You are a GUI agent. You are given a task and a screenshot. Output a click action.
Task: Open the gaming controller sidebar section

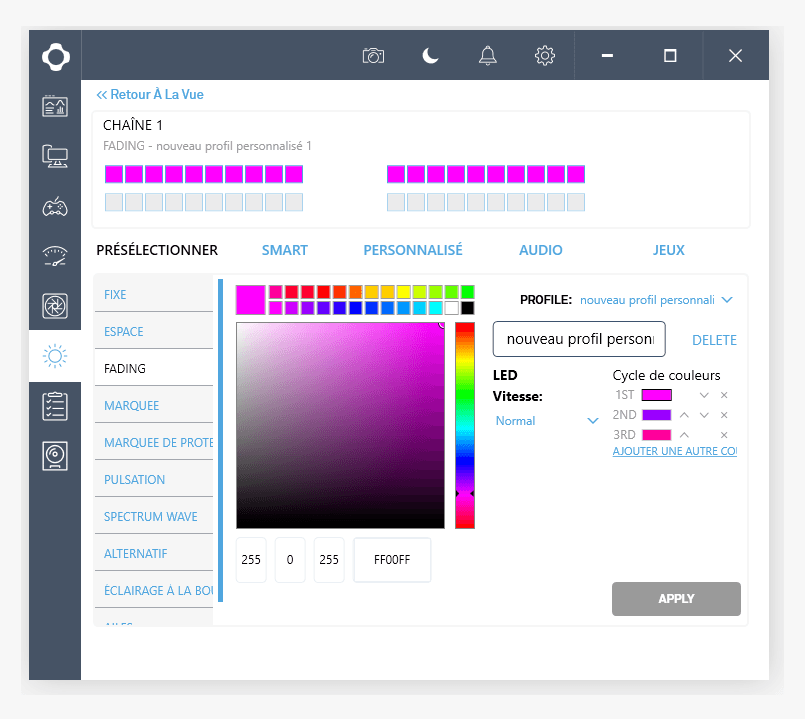[x=55, y=207]
